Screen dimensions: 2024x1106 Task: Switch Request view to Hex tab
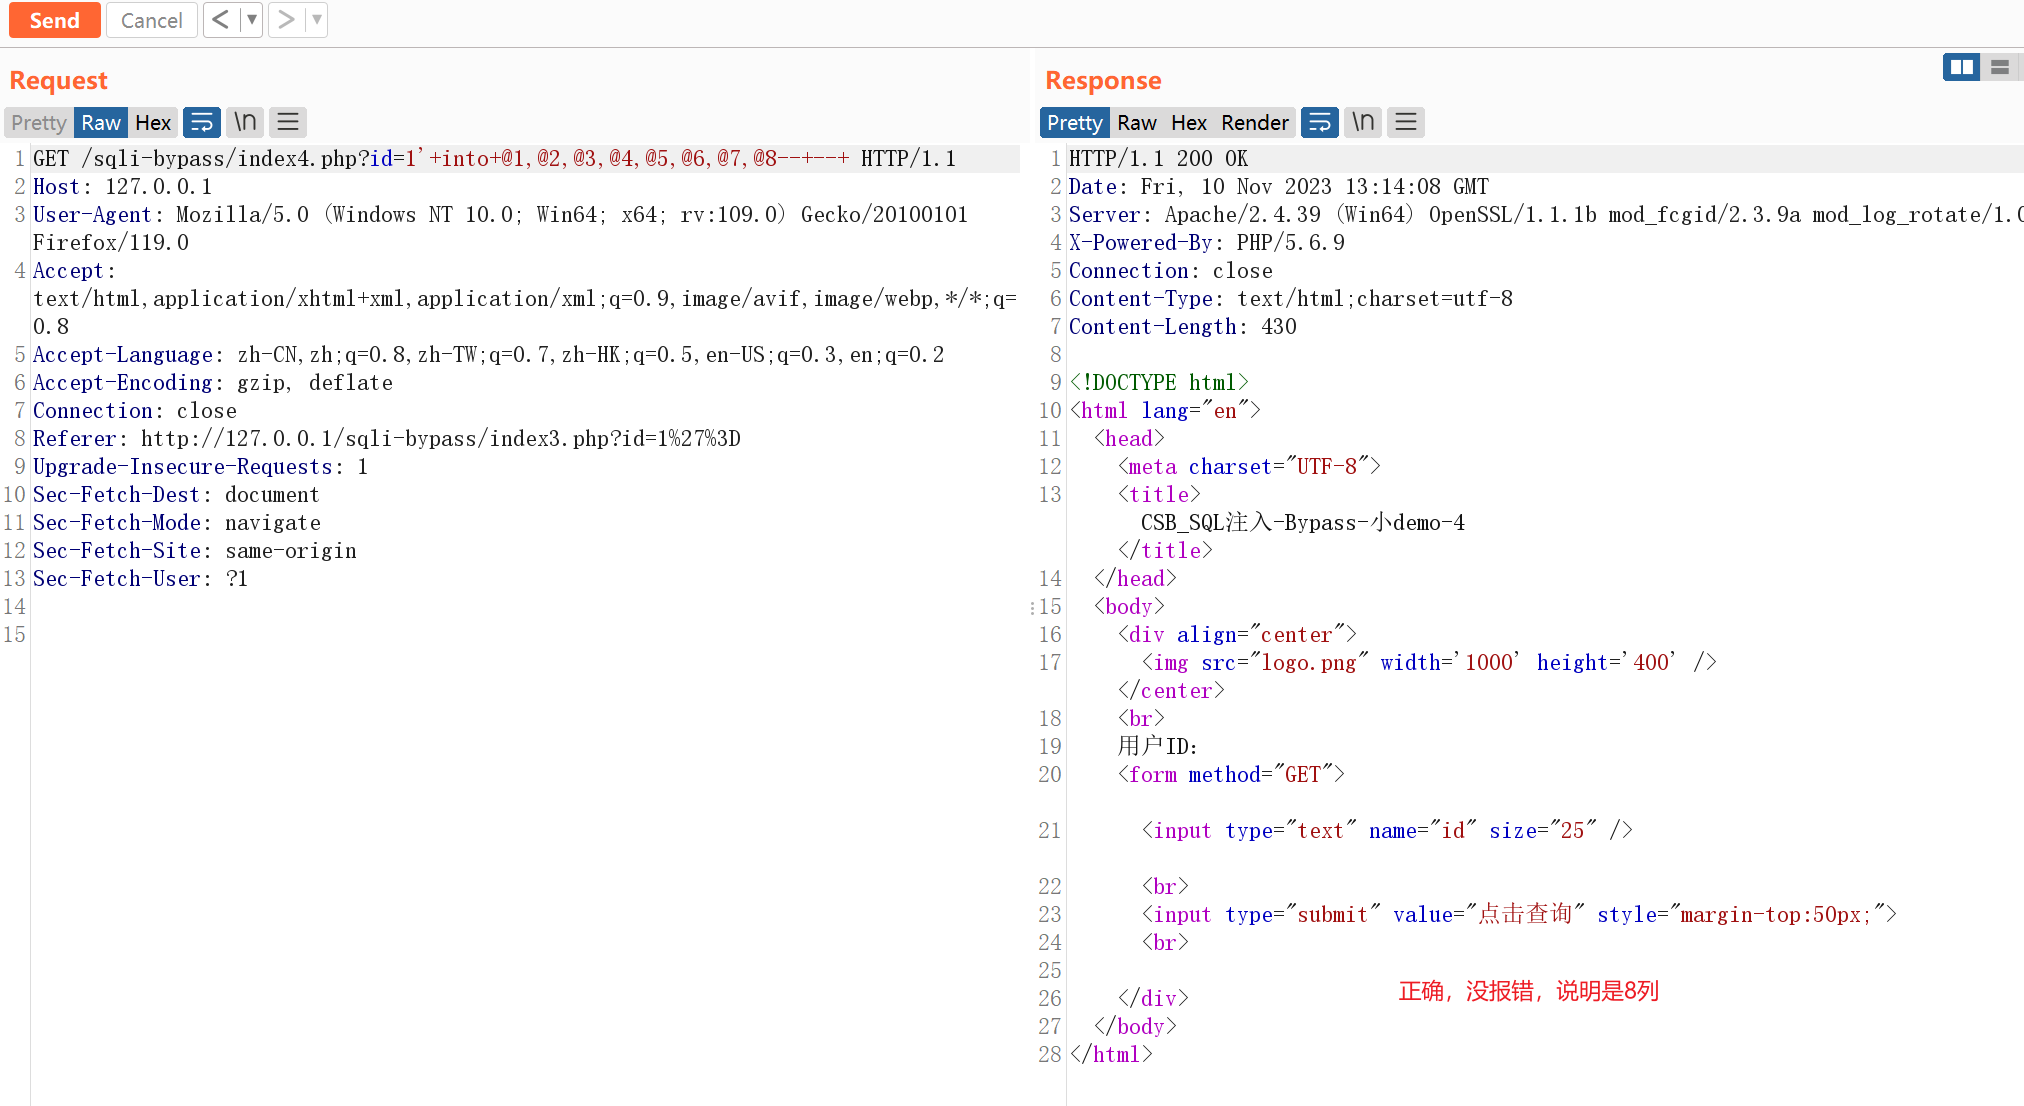point(153,122)
